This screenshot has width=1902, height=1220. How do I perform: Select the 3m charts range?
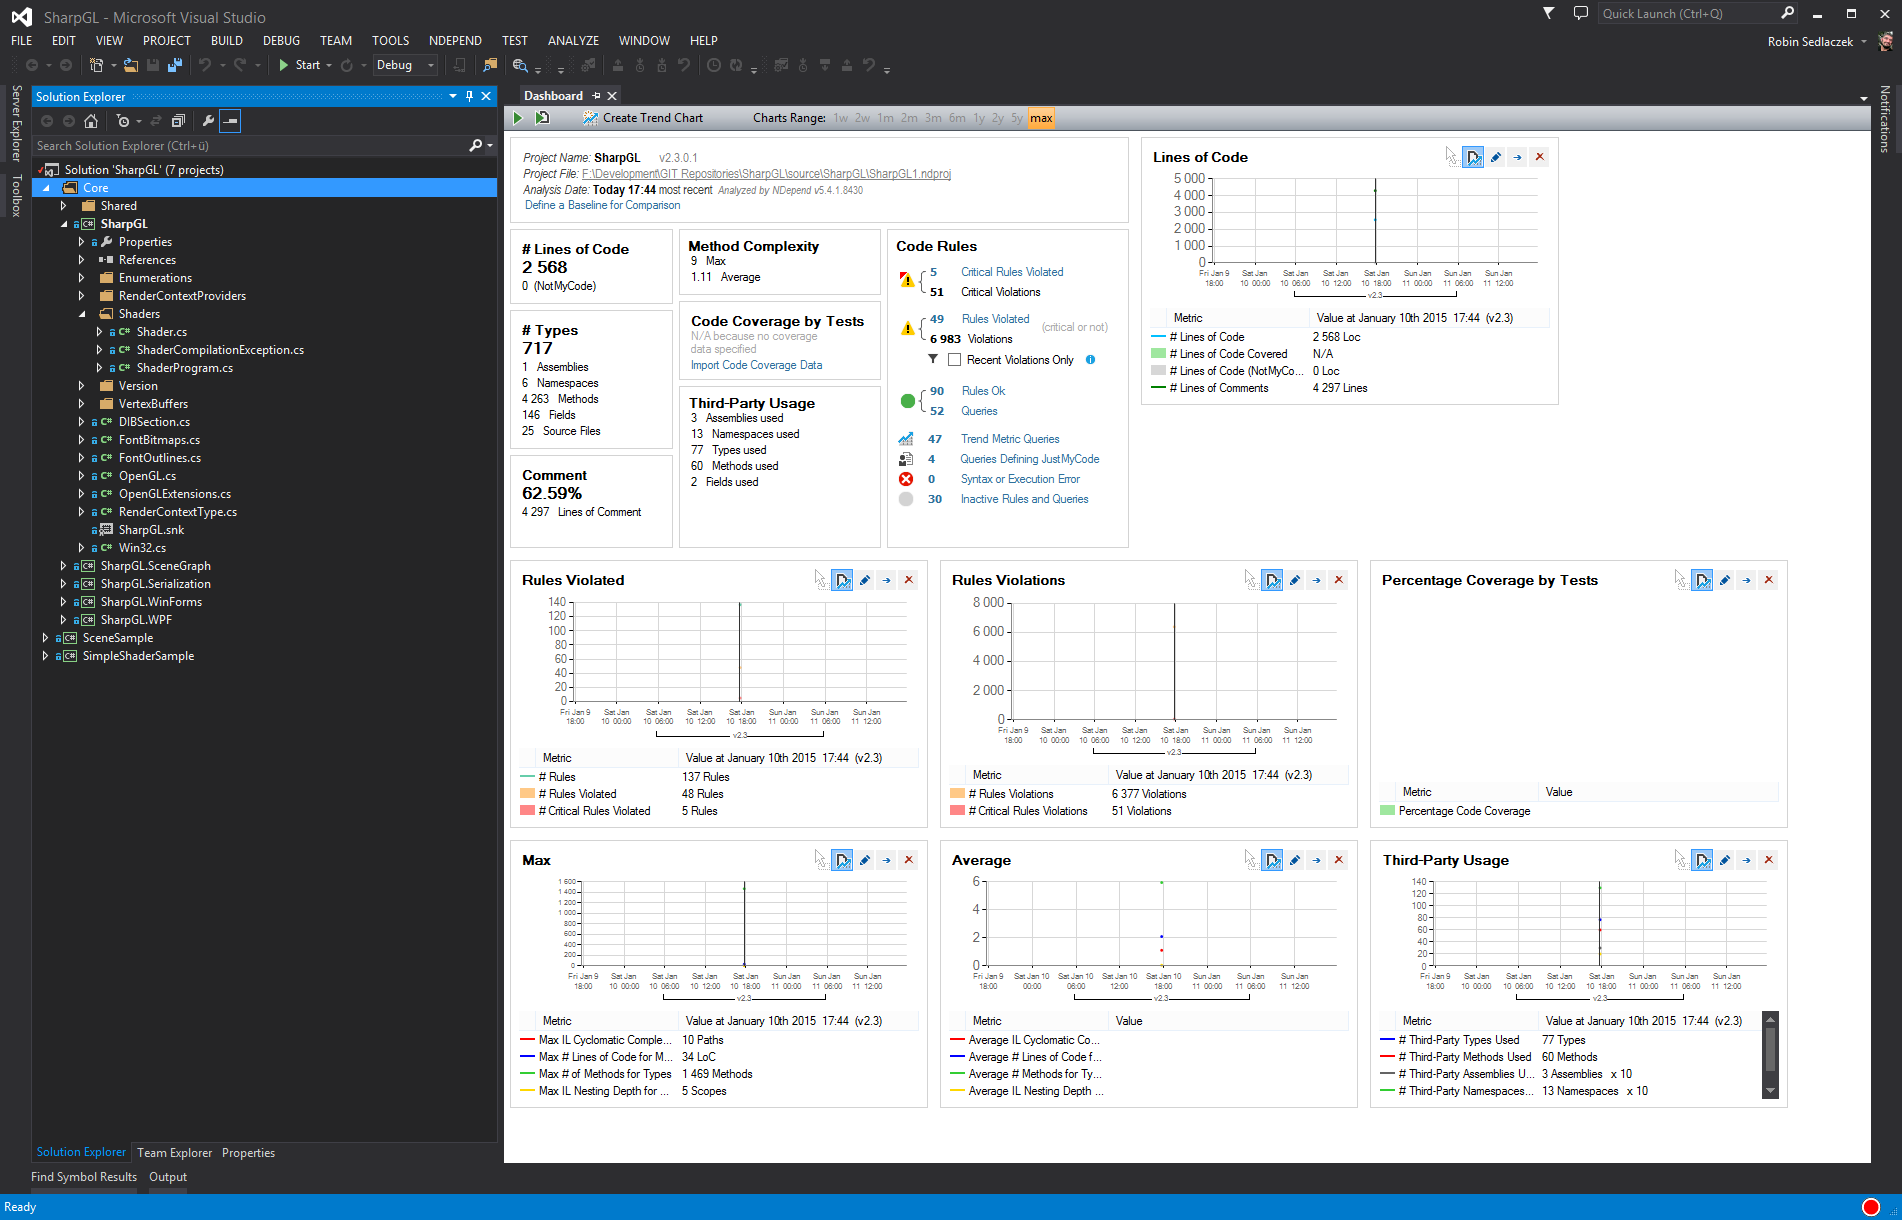(933, 118)
